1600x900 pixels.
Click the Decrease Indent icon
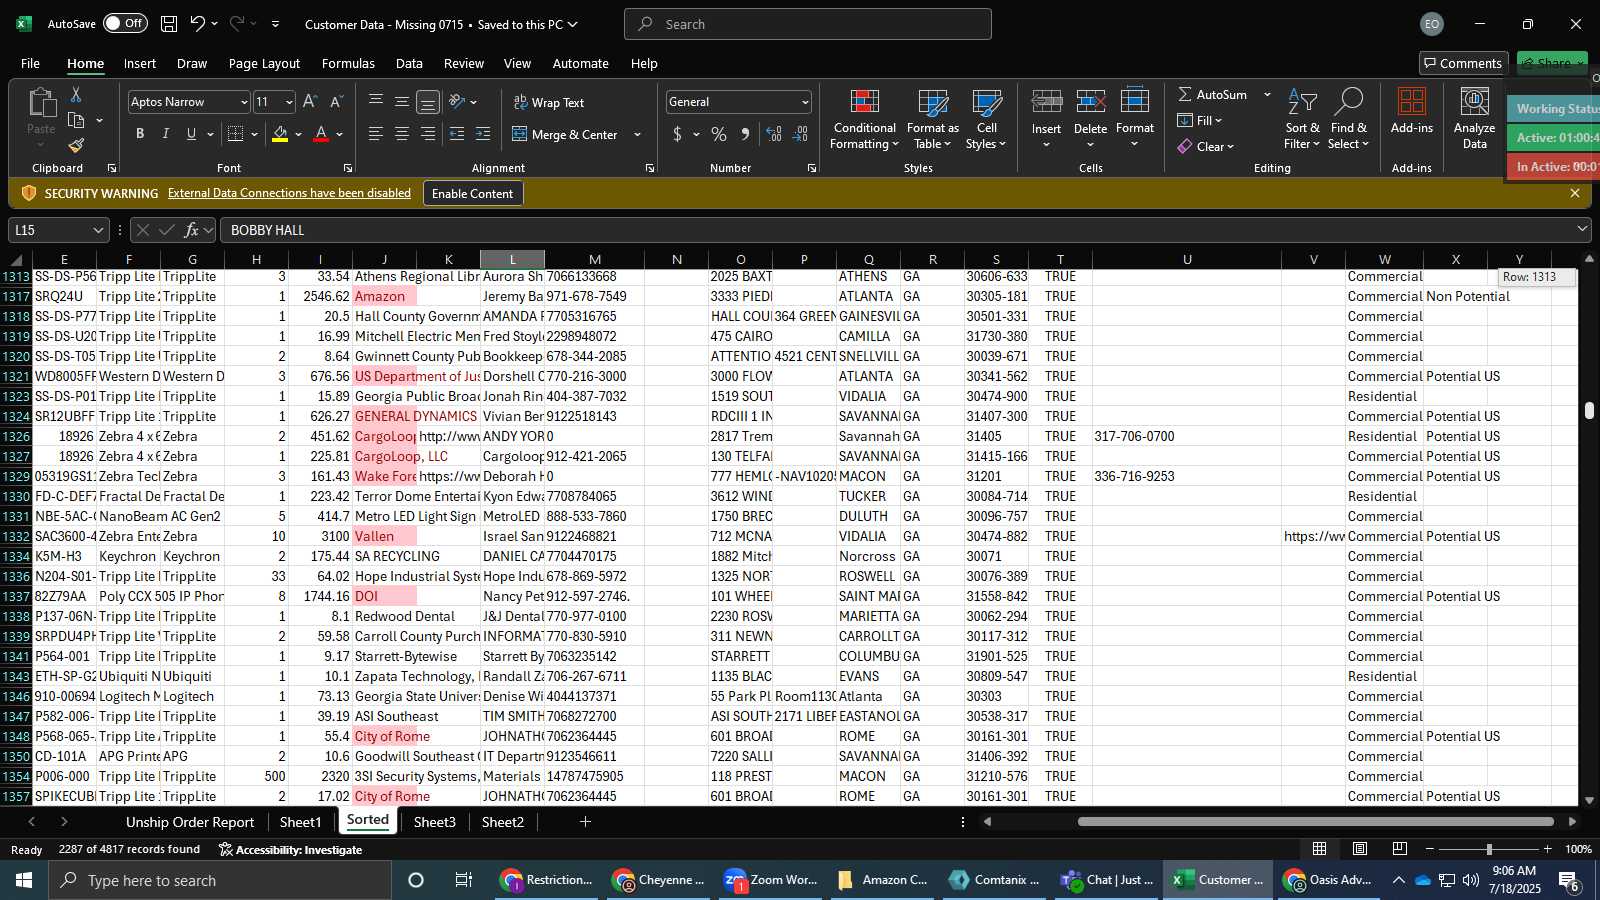click(457, 134)
